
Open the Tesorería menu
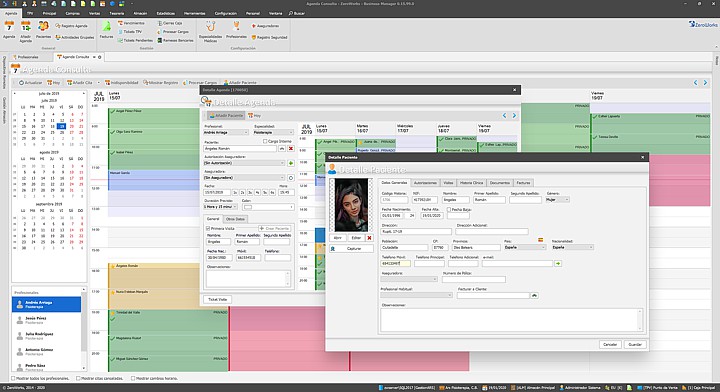pyautogui.click(x=117, y=13)
